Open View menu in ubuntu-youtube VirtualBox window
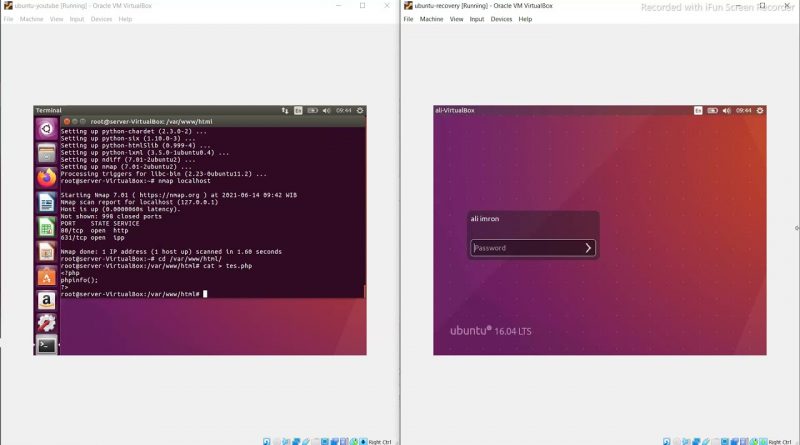Screen dimensions: 800x445 click(x=56, y=19)
